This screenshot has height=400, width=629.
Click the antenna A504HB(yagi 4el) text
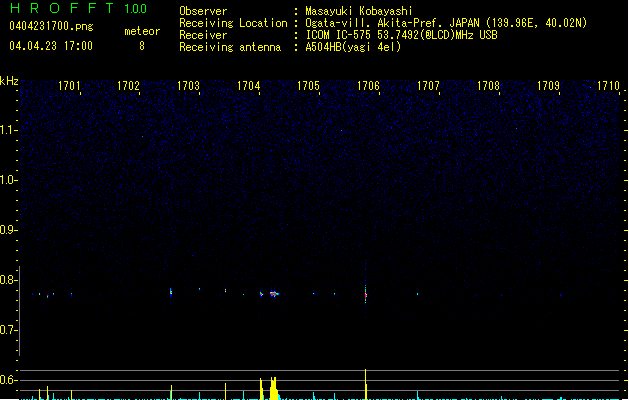(353, 47)
